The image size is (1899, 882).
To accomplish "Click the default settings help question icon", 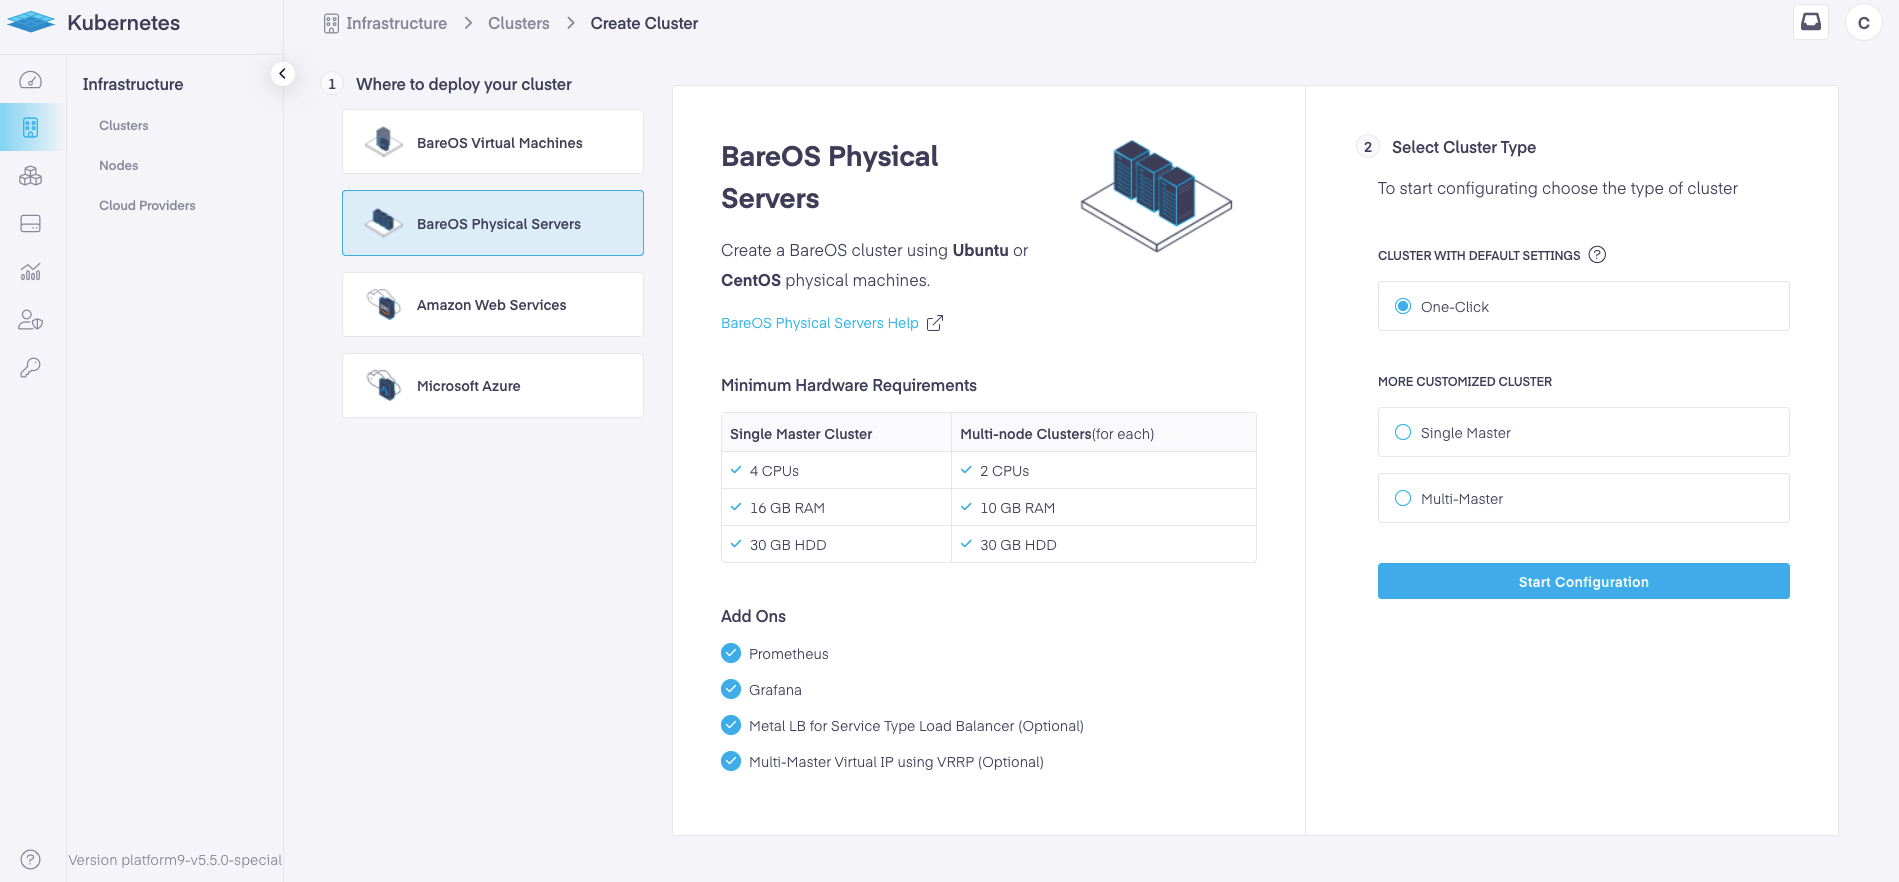I will coord(1598,255).
